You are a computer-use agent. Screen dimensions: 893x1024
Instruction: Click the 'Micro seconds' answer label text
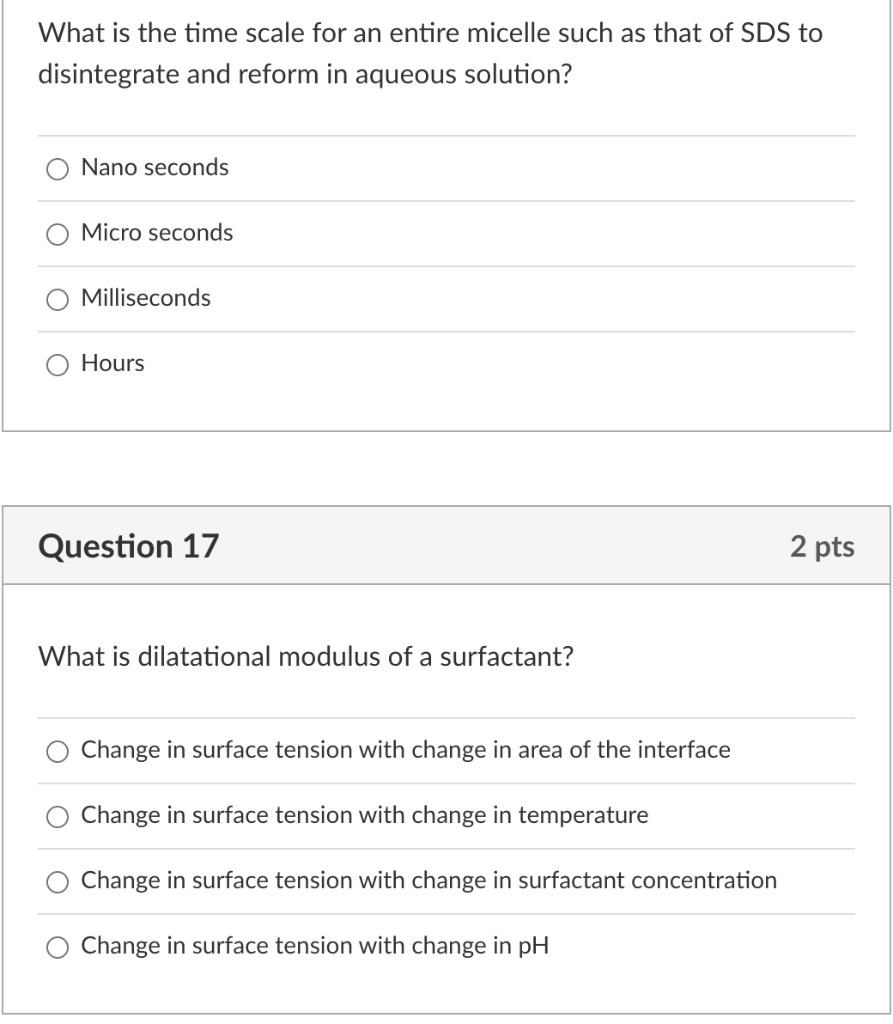pyautogui.click(x=157, y=233)
